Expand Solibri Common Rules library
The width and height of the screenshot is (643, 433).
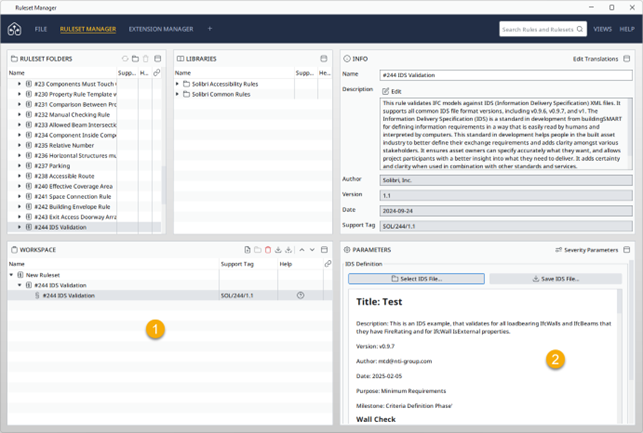tap(177, 94)
